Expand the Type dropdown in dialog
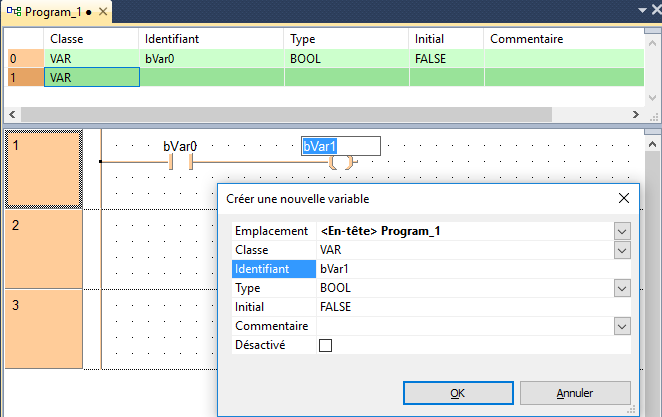The width and height of the screenshot is (662, 417). point(622,288)
